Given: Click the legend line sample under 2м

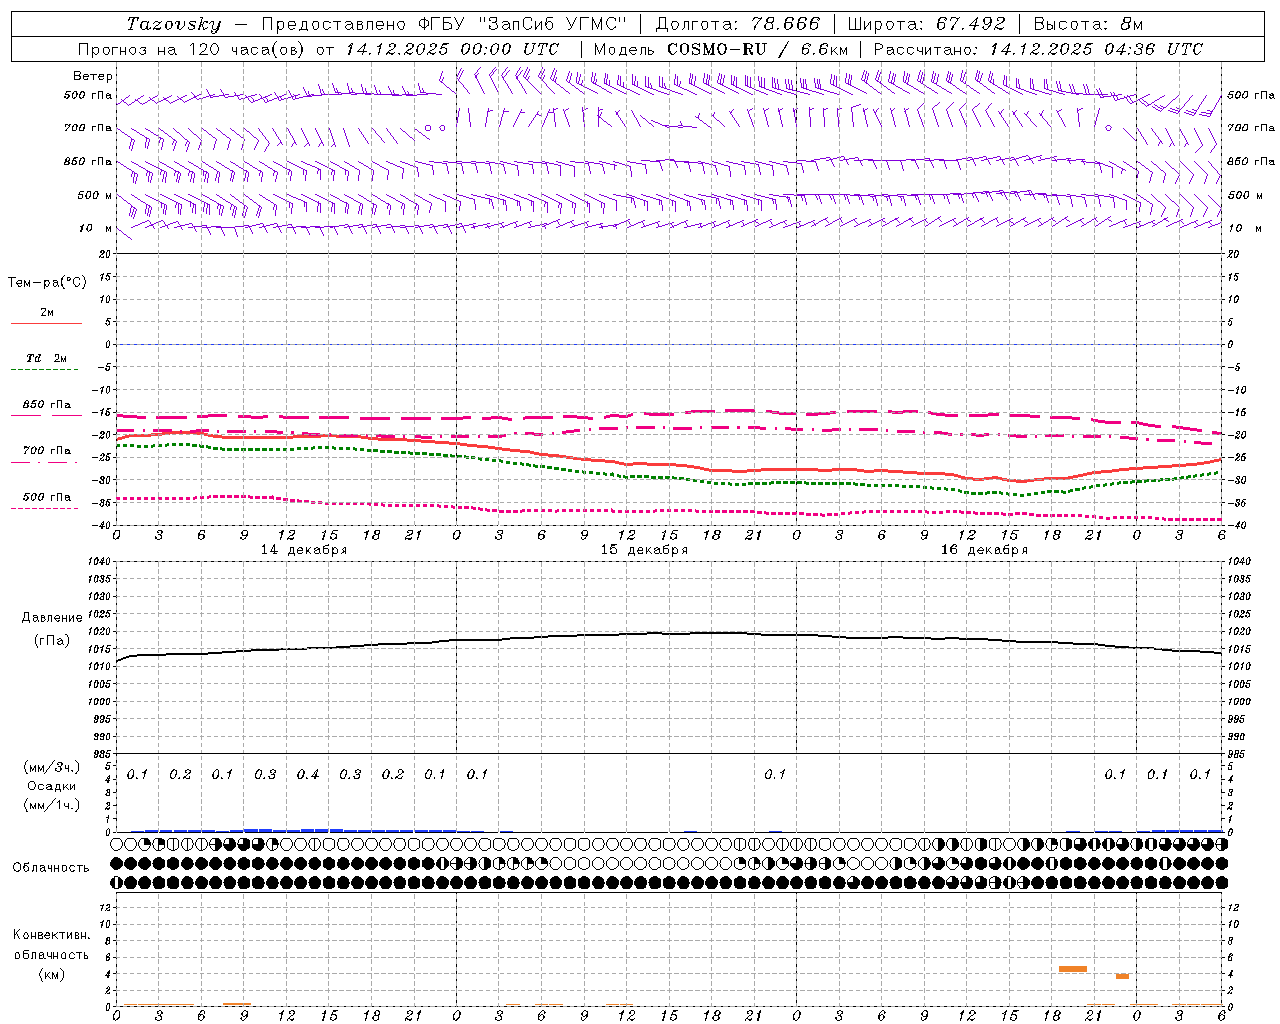Looking at the screenshot, I should pos(46,324).
